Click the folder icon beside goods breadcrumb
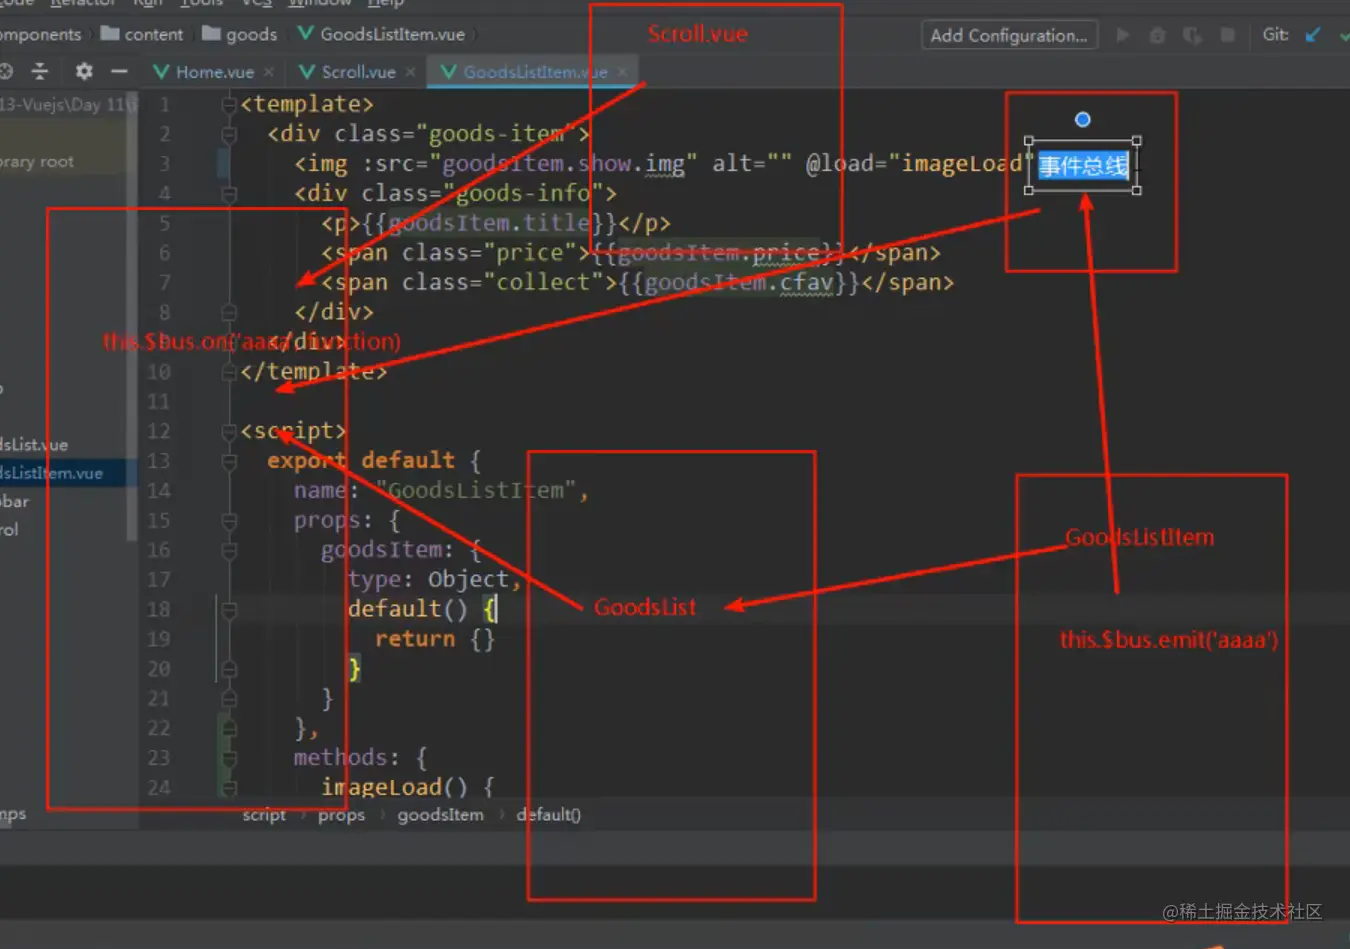The image size is (1350, 949). click(x=211, y=34)
